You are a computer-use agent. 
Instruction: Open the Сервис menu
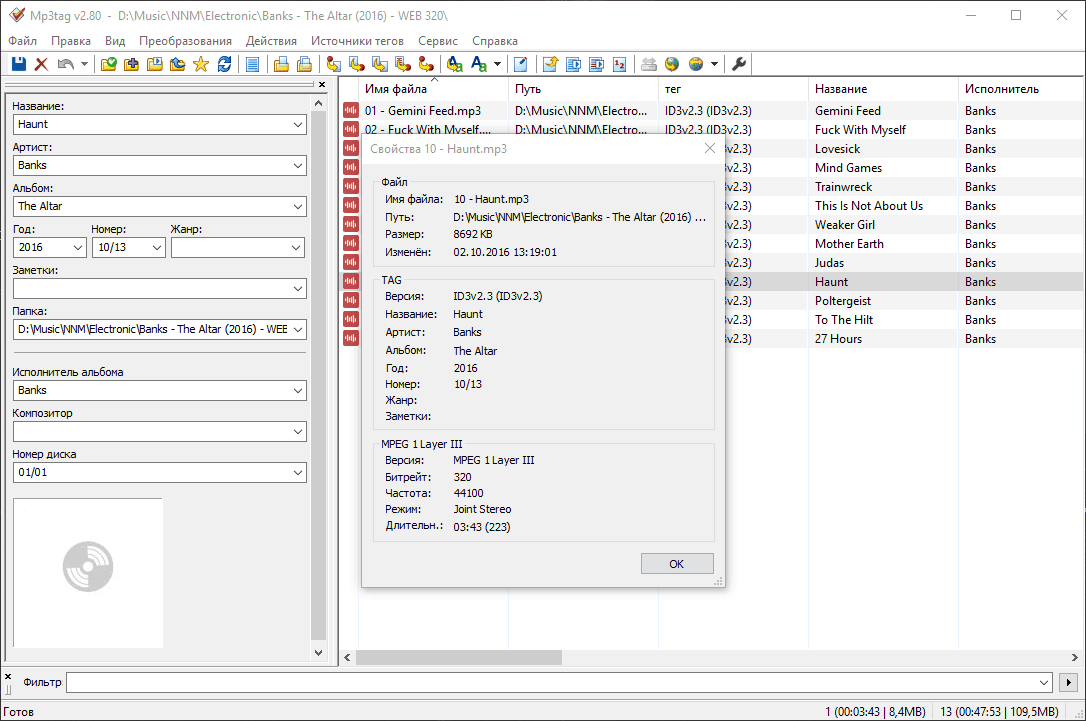pos(438,41)
